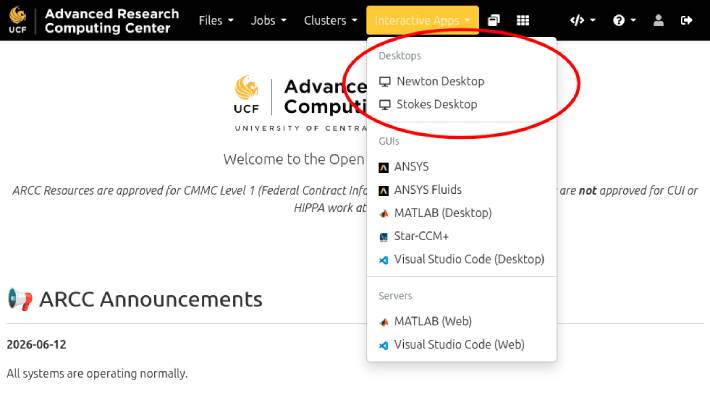Click the ARCC Announcements heading
710x400 pixels.
pos(151,299)
